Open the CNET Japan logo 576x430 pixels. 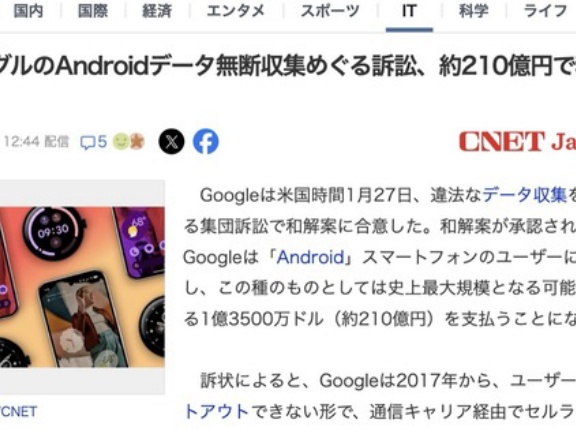point(517,141)
